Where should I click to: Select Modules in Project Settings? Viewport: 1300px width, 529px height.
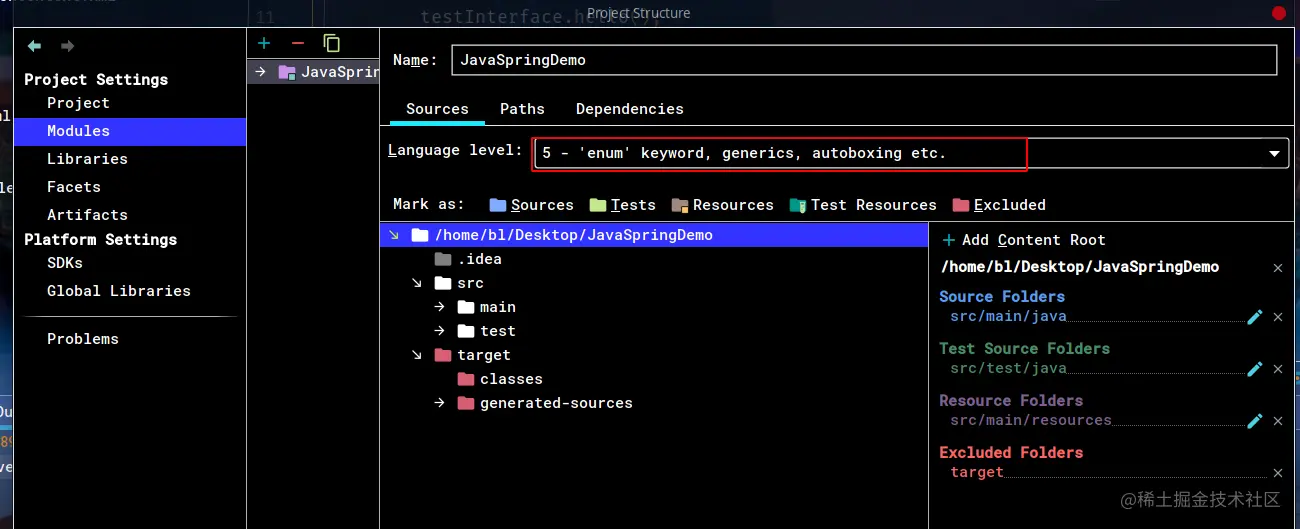130,131
